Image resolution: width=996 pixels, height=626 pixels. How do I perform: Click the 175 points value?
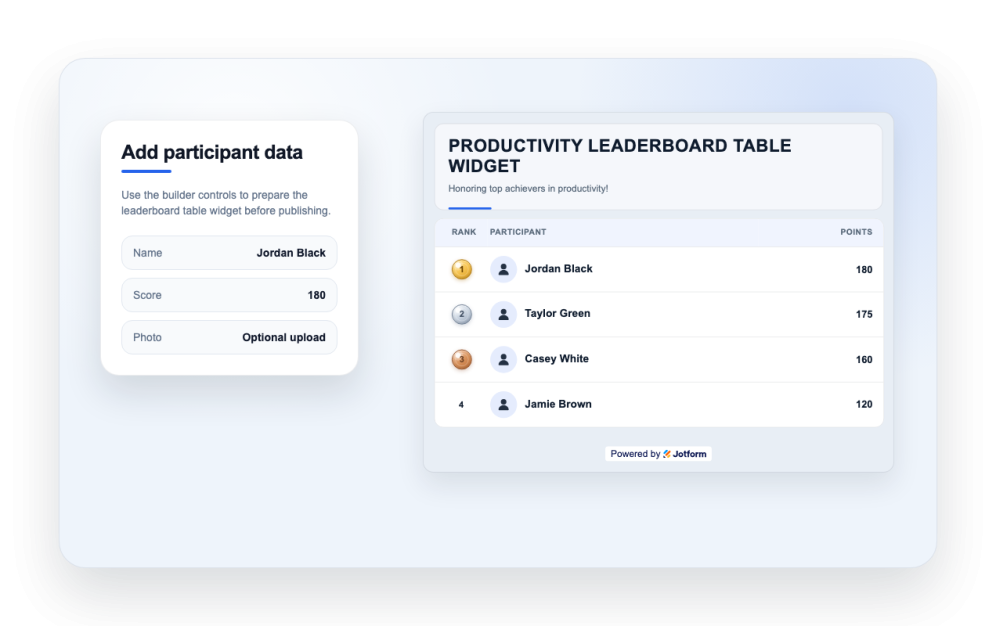click(864, 314)
